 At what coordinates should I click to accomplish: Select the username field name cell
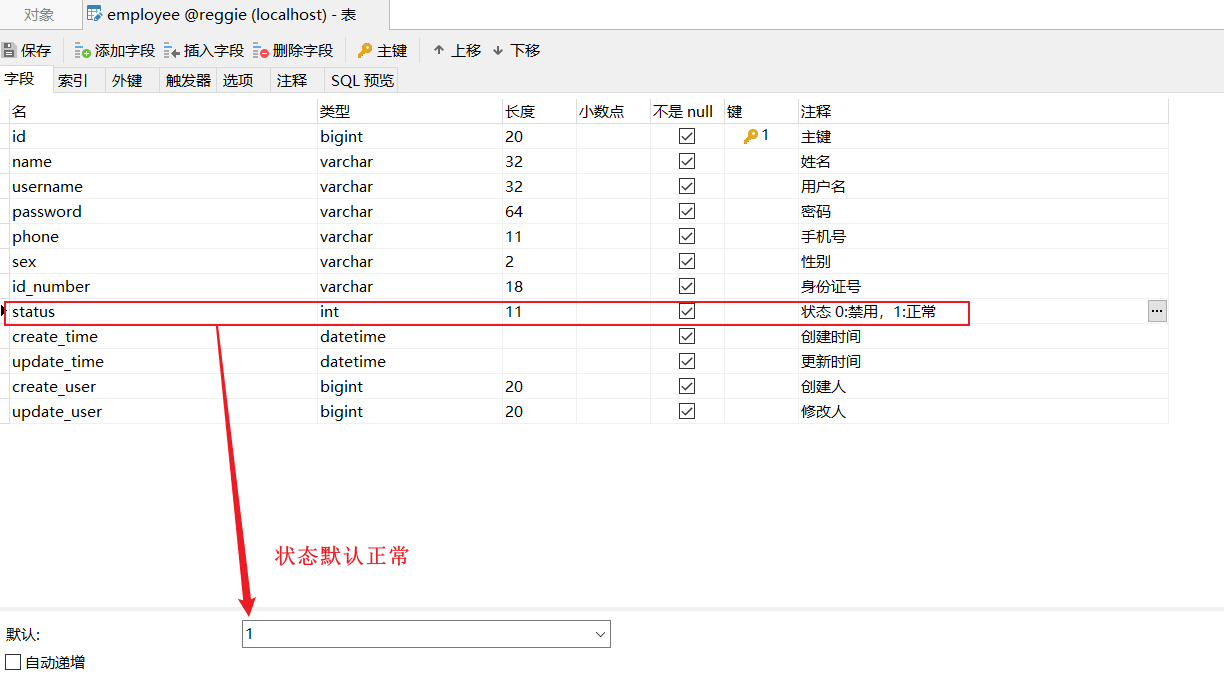(x=163, y=186)
